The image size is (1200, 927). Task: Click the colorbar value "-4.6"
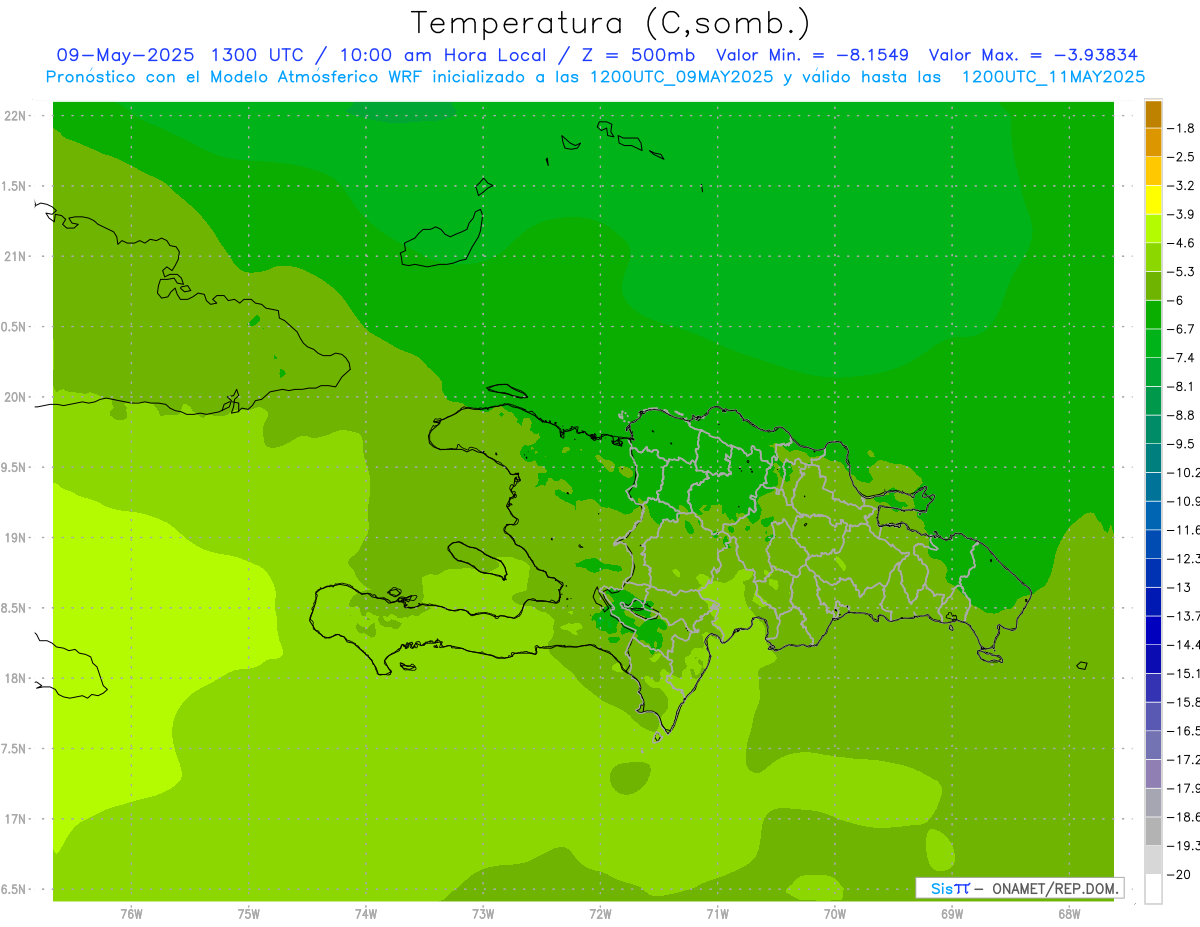[x=1182, y=243]
